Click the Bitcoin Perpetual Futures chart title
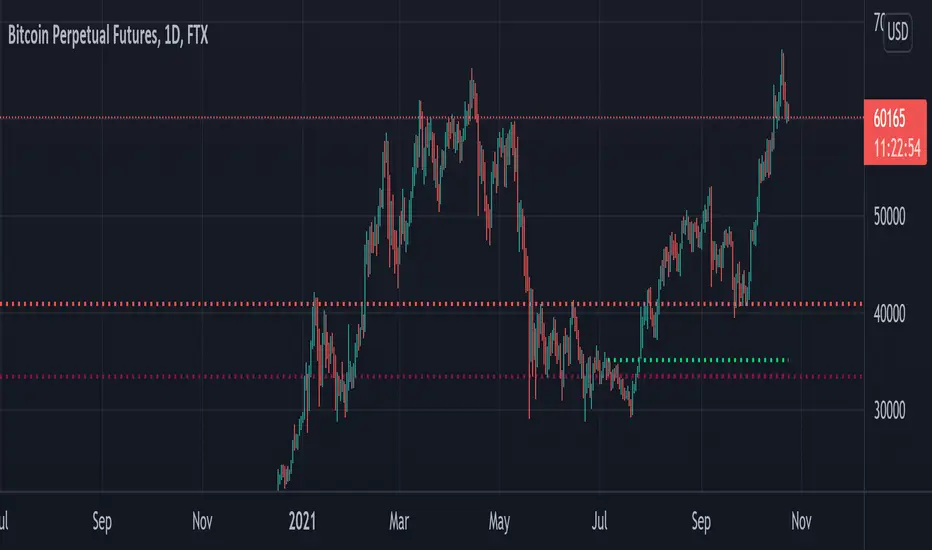The width and height of the screenshot is (932, 550). click(108, 36)
